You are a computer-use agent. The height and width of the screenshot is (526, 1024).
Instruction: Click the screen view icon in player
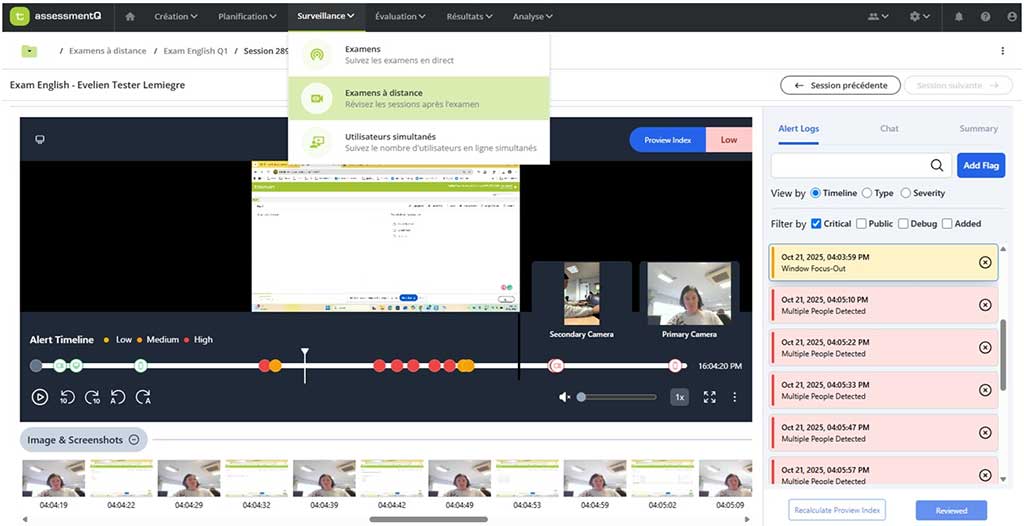(x=40, y=139)
